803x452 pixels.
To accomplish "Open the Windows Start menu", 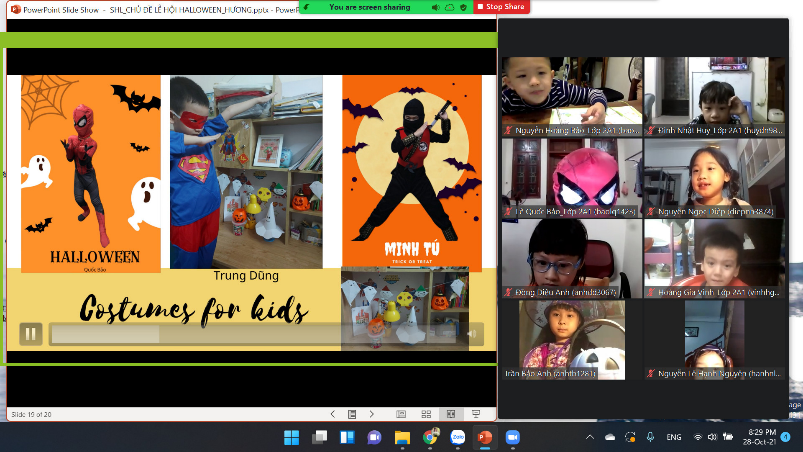I will pyautogui.click(x=291, y=437).
